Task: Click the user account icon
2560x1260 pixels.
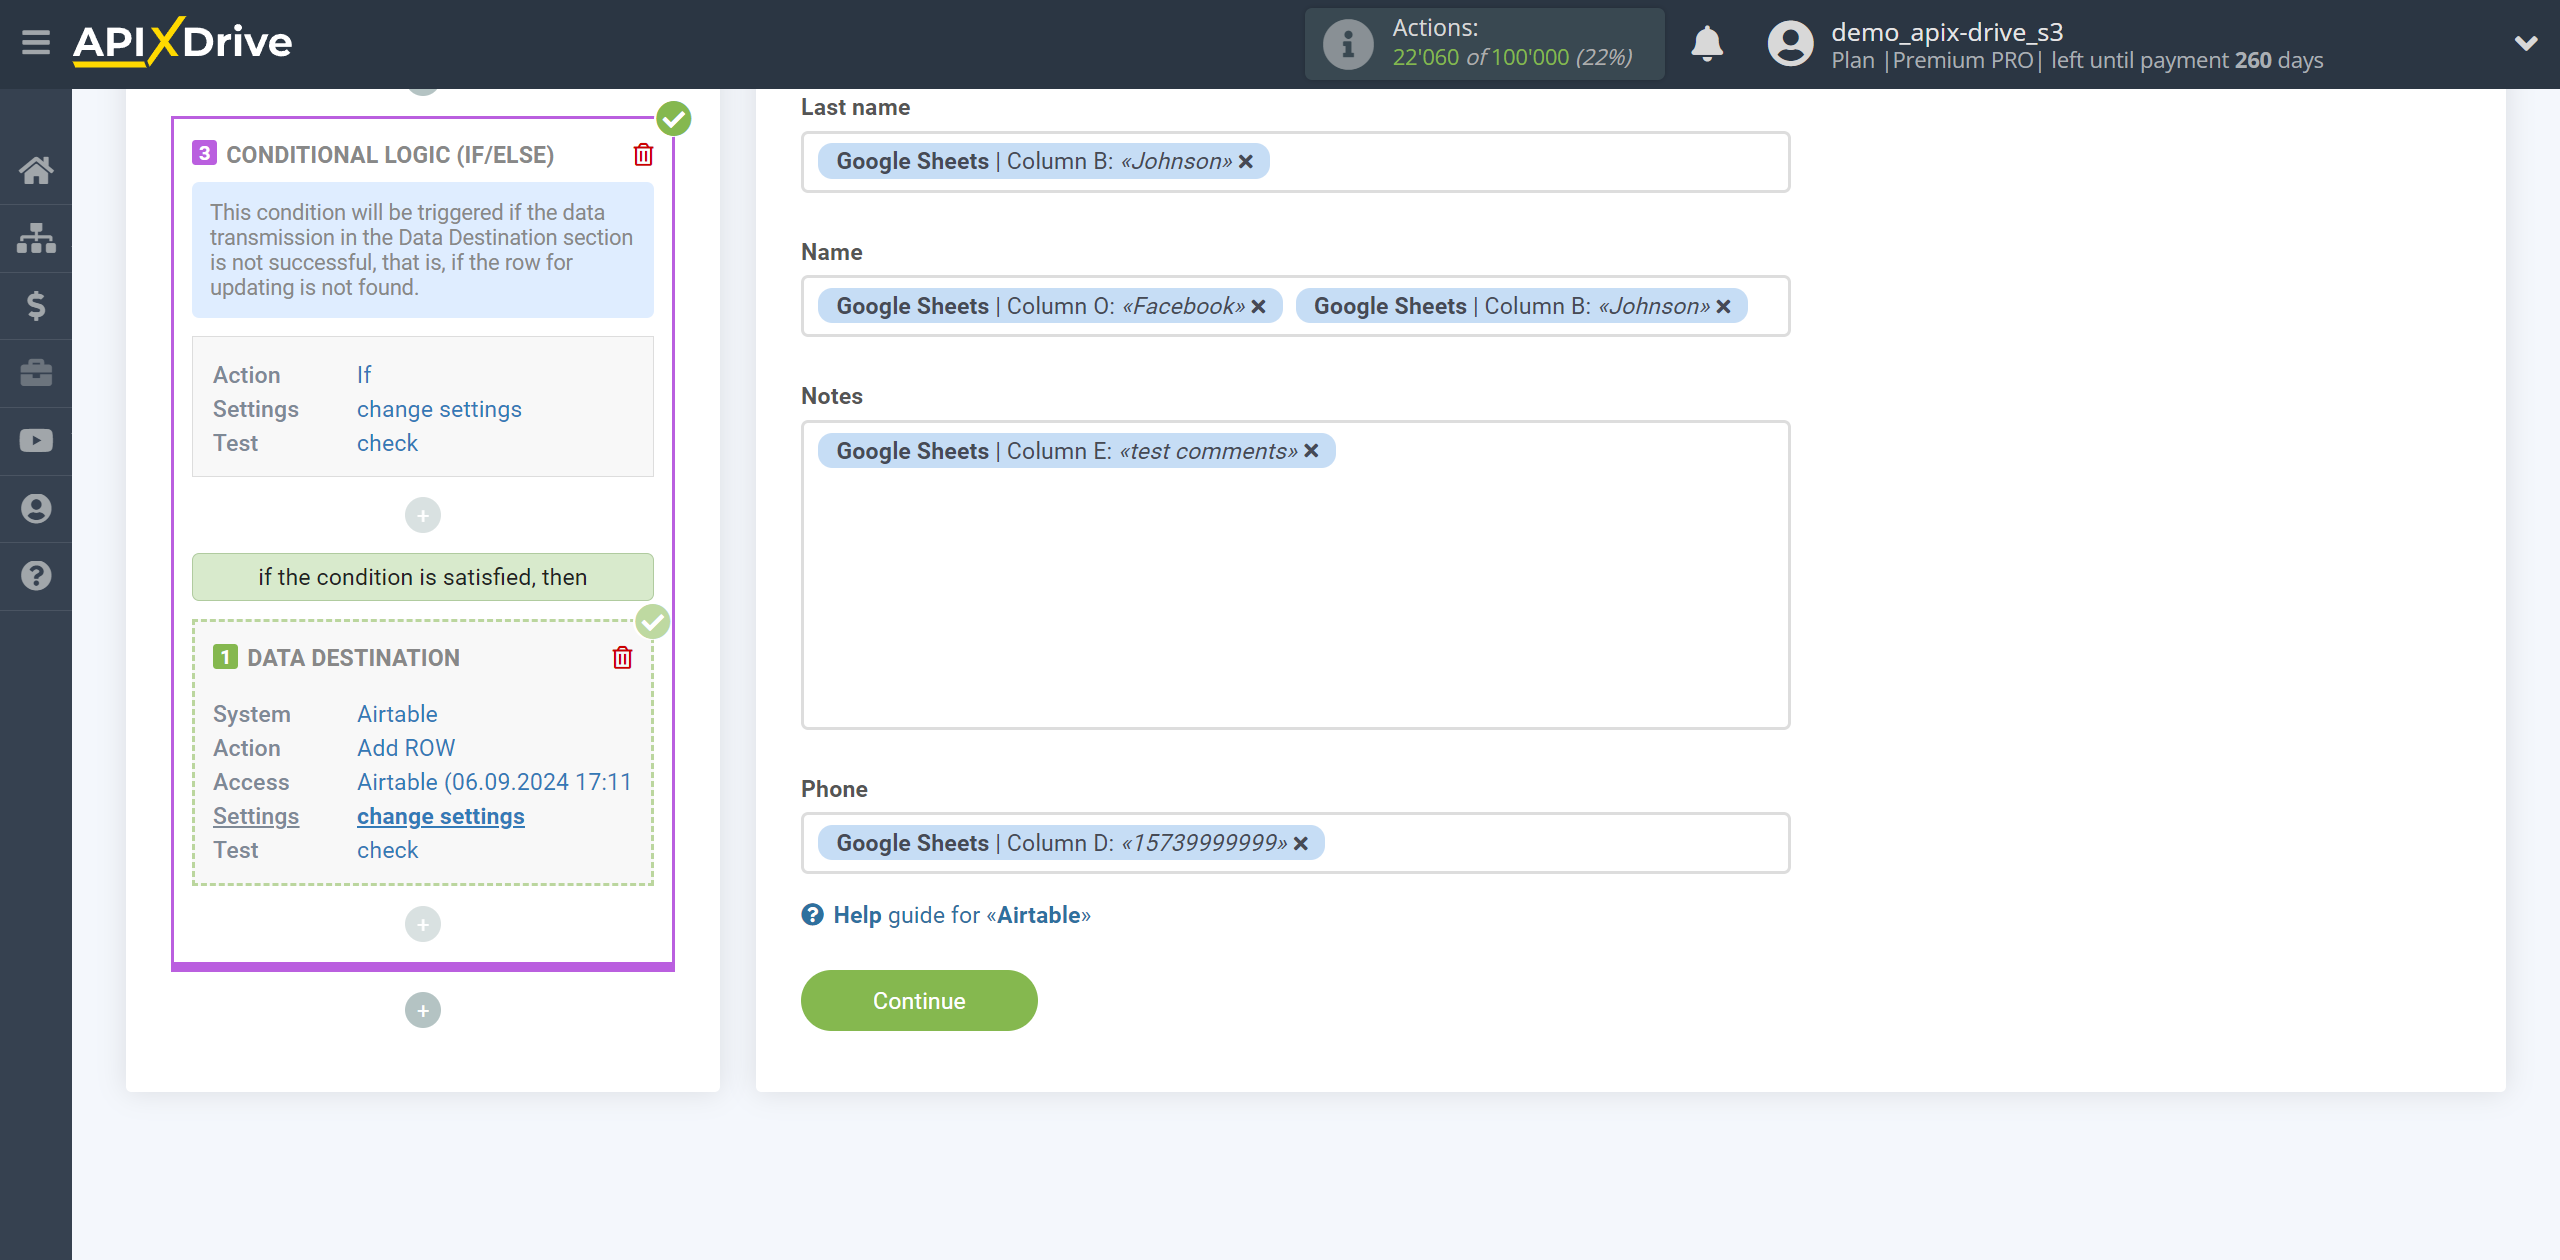Action: 1784,42
